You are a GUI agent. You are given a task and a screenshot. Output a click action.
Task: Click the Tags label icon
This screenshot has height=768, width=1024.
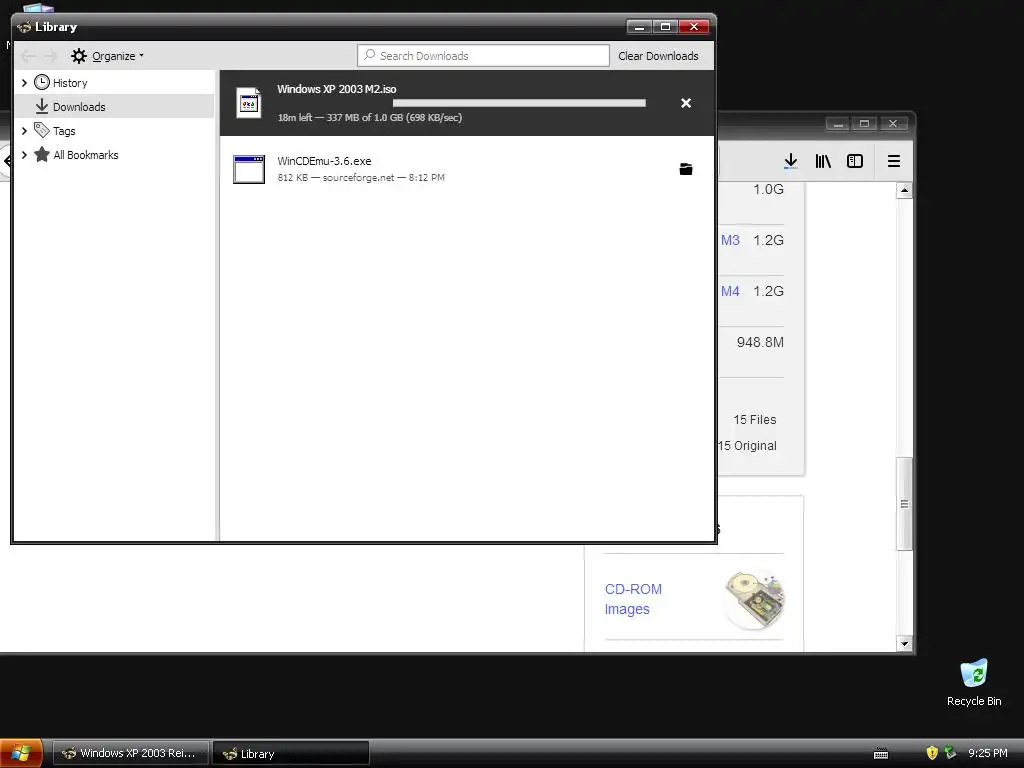tap(42, 130)
